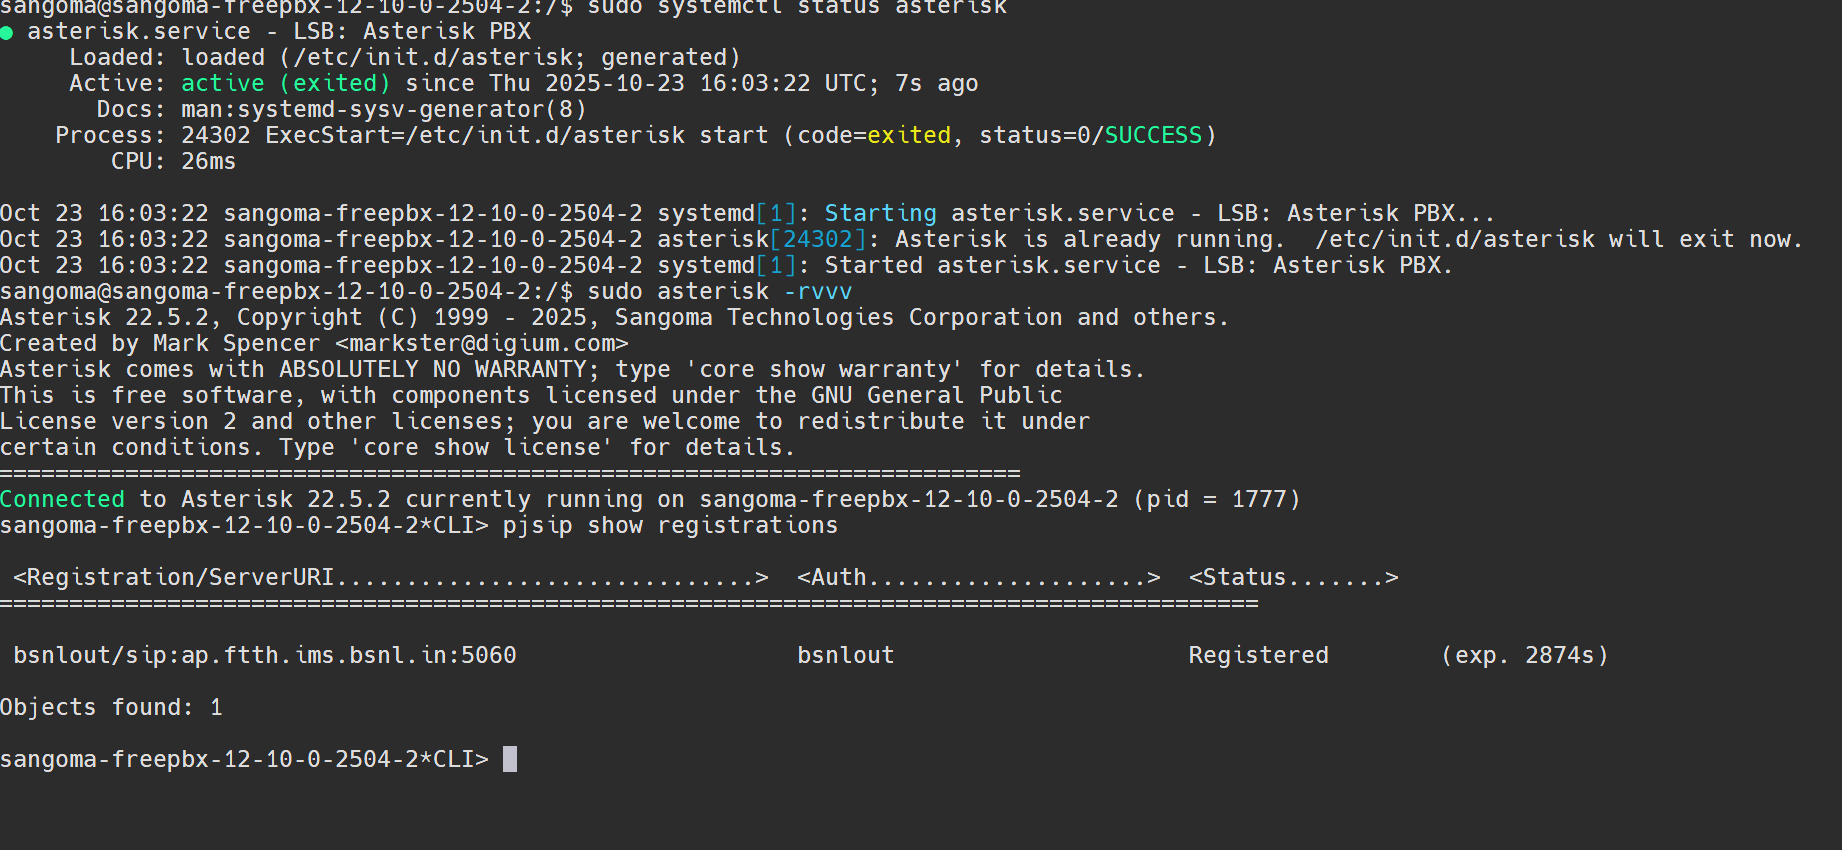Viewport: 1842px width, 850px height.
Task: Click the blinking cursor block at CLI prompt
Action: click(510, 759)
